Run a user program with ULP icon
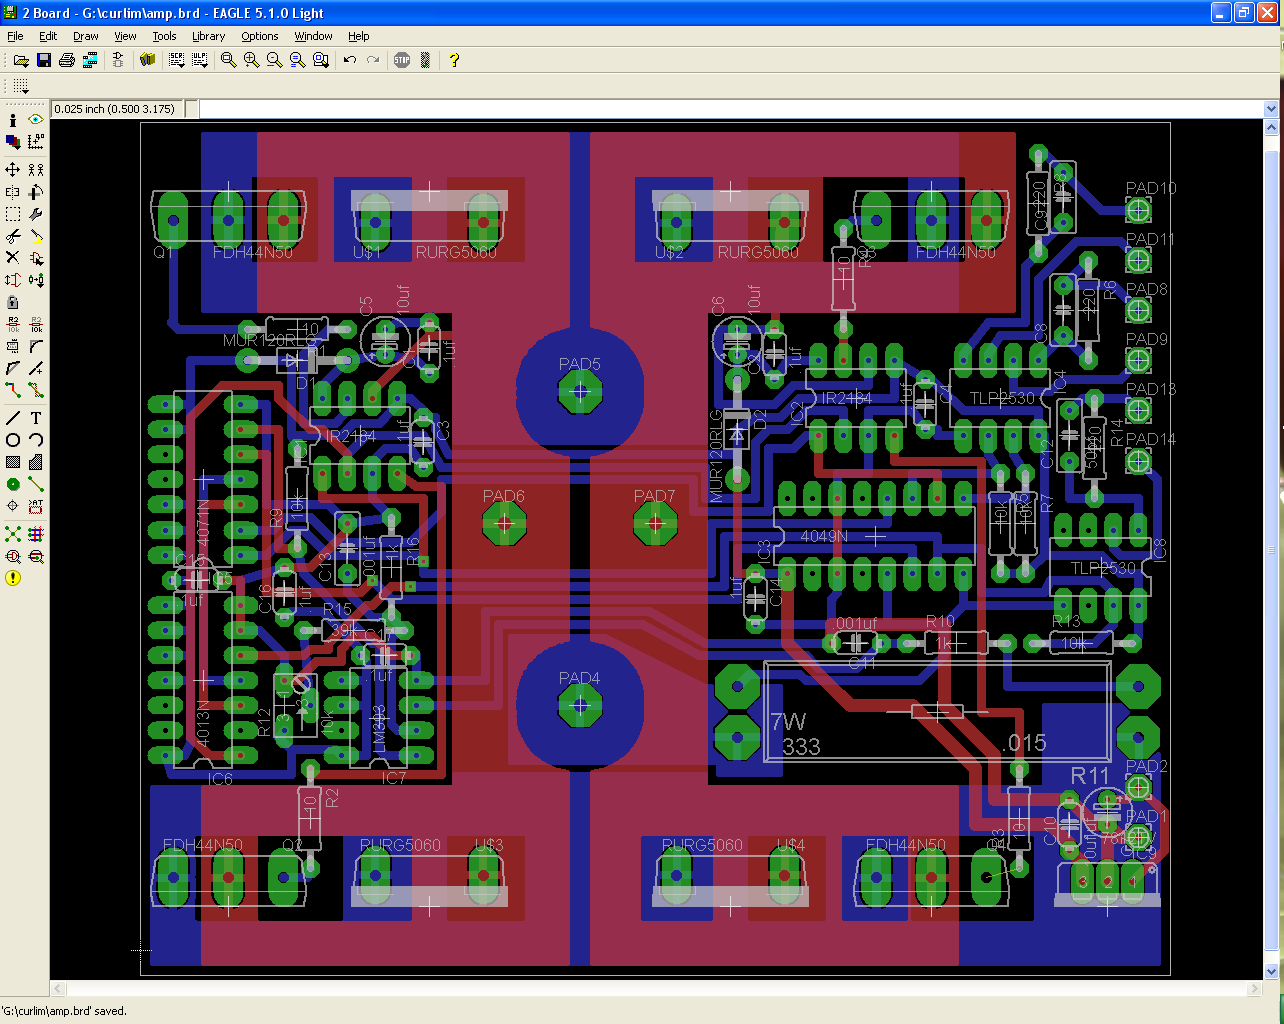The height and width of the screenshot is (1024, 1284). click(200, 60)
